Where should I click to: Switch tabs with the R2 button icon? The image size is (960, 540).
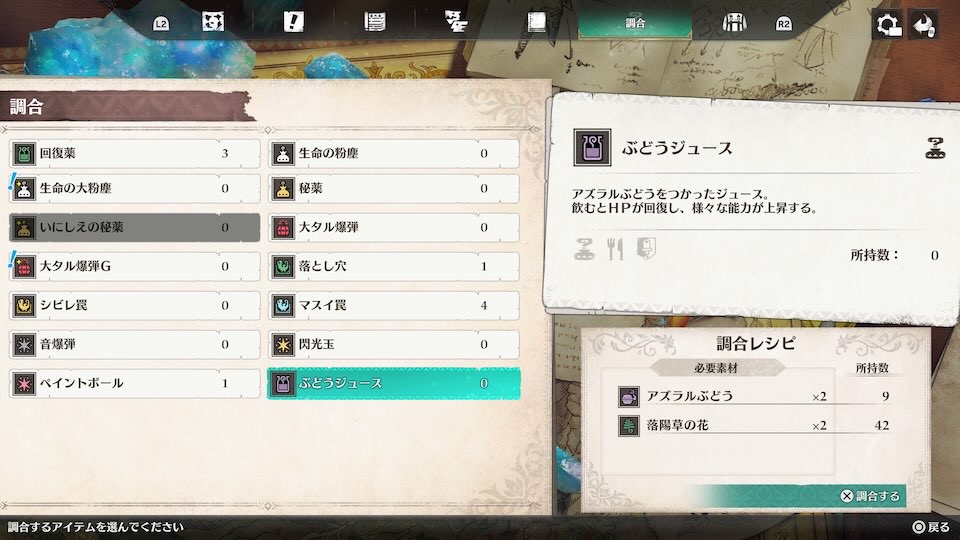tap(783, 24)
